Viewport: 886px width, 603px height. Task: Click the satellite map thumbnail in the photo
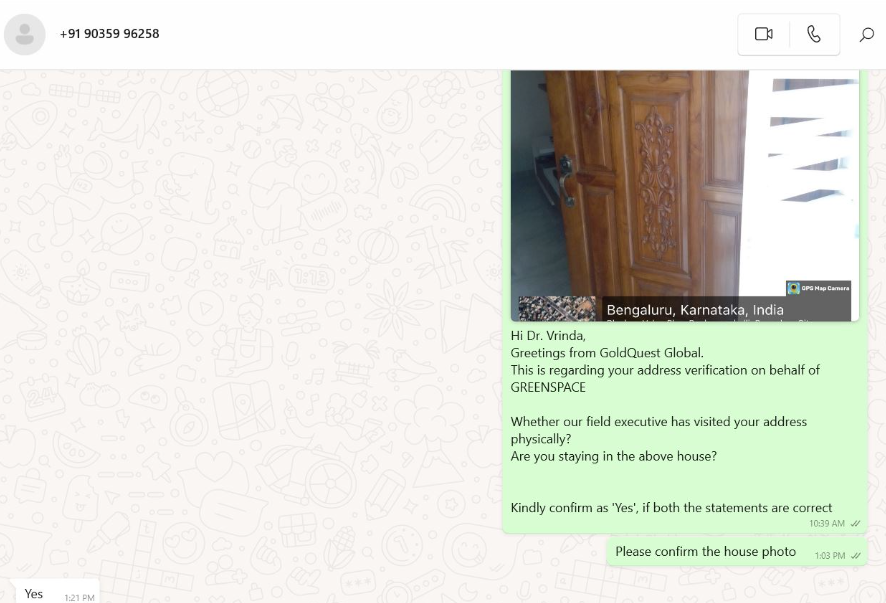click(557, 309)
